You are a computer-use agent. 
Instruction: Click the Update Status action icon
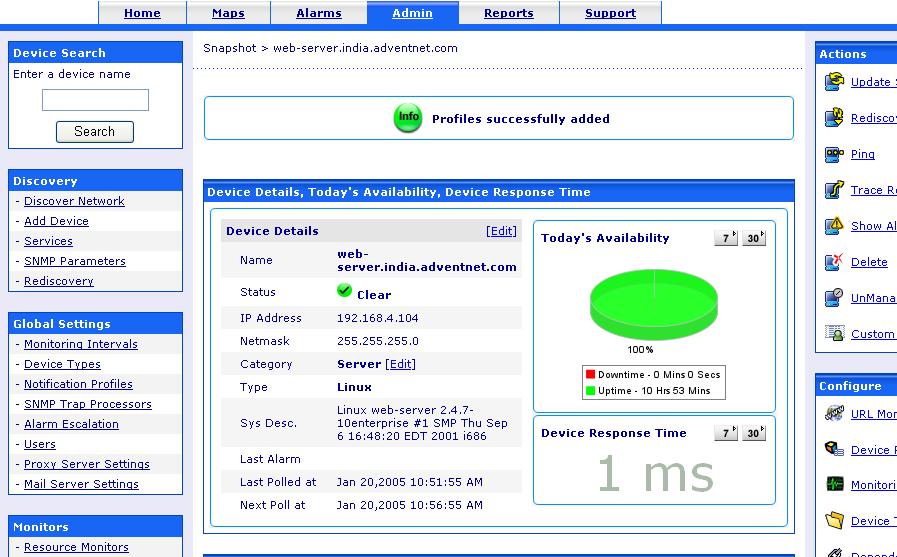pyautogui.click(x=834, y=81)
